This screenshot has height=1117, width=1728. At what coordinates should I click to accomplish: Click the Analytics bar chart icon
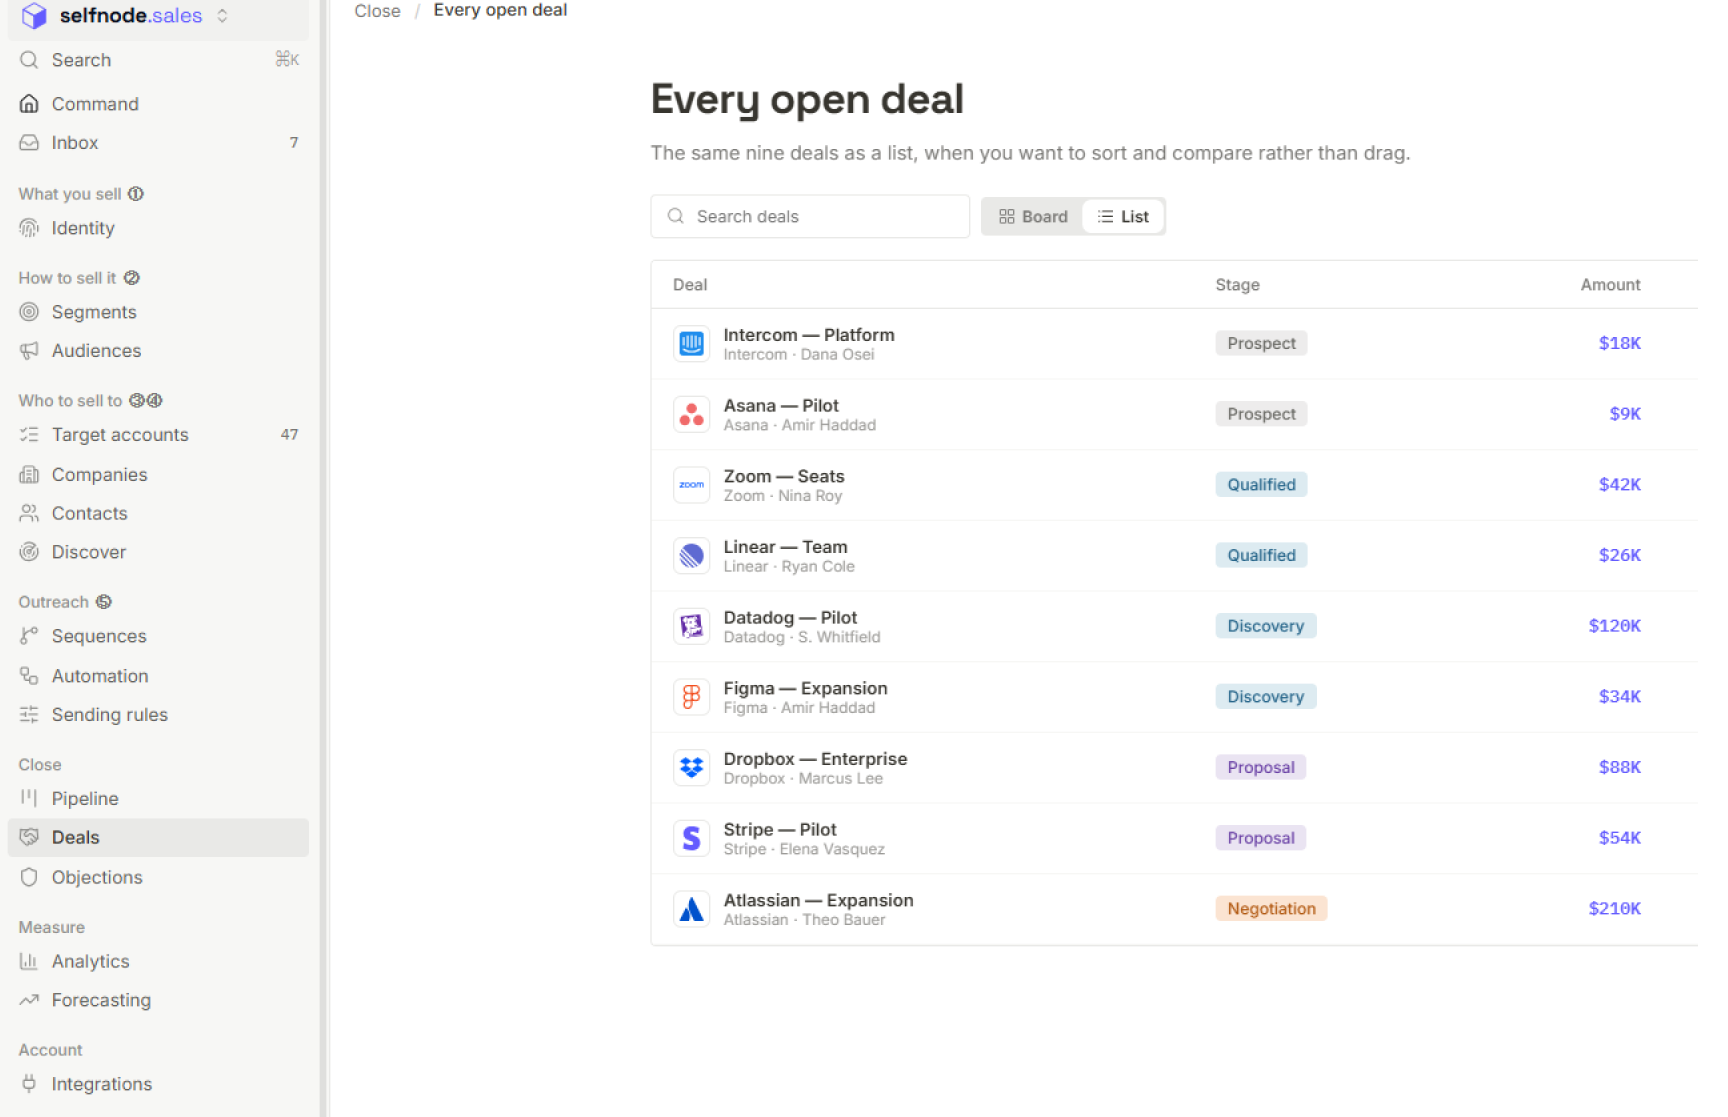tap(29, 961)
